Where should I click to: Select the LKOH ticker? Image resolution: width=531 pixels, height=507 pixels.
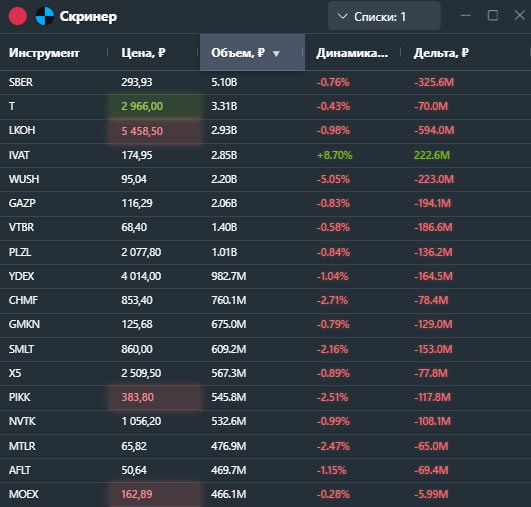[x=22, y=130]
